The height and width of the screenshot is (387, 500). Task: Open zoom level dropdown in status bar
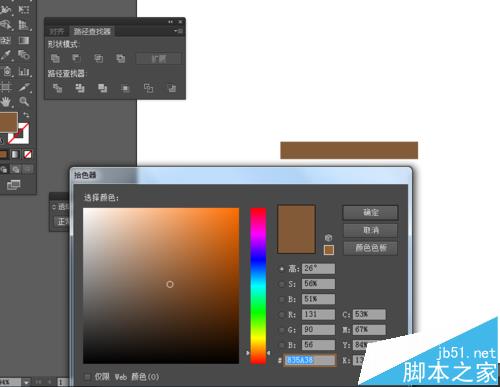[26, 382]
